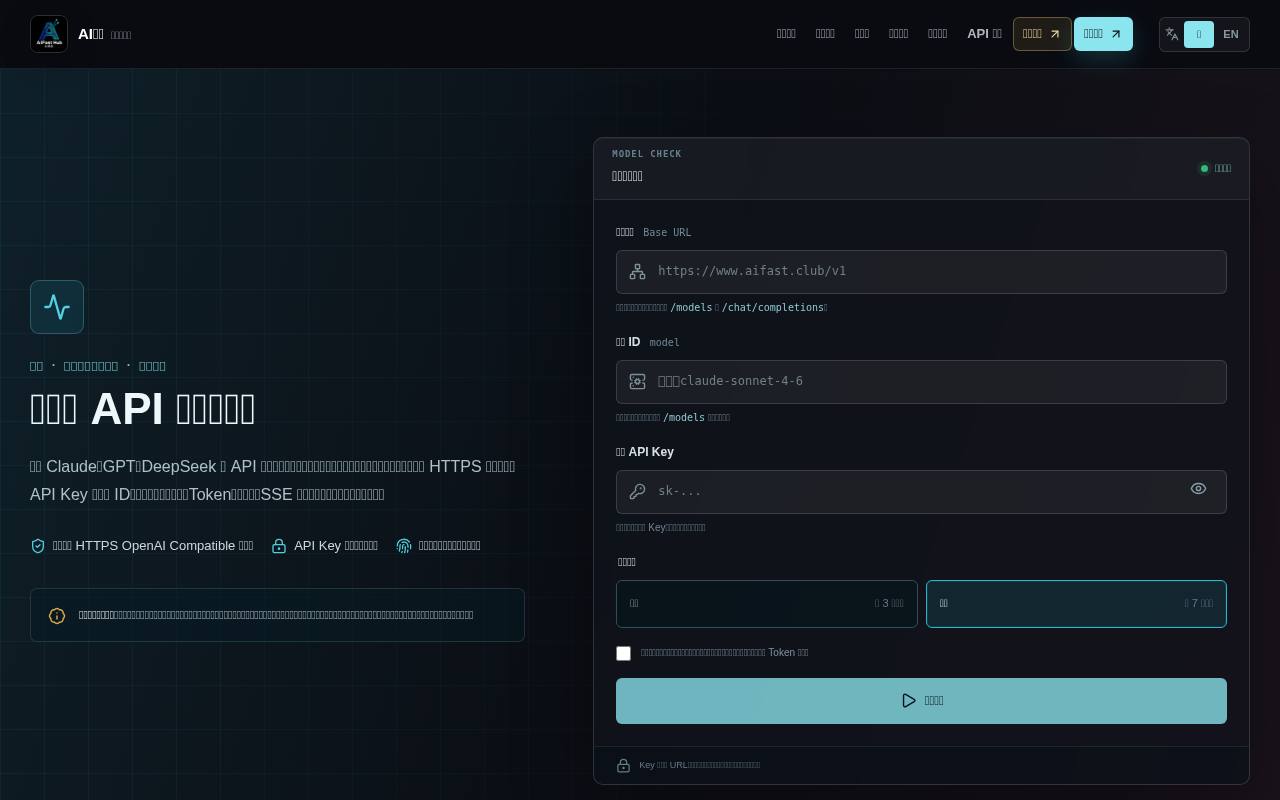Screen dimensions: 1280x800
Task: Click the large run button with play icon
Action: (921, 701)
